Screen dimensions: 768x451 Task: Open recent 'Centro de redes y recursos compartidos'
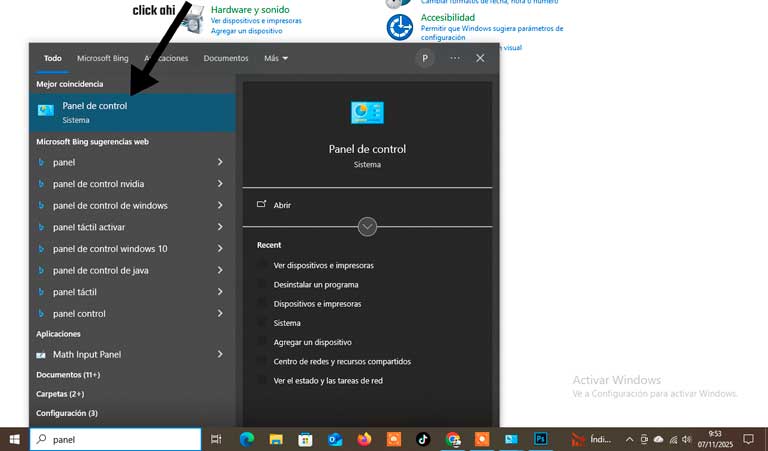[342, 361]
